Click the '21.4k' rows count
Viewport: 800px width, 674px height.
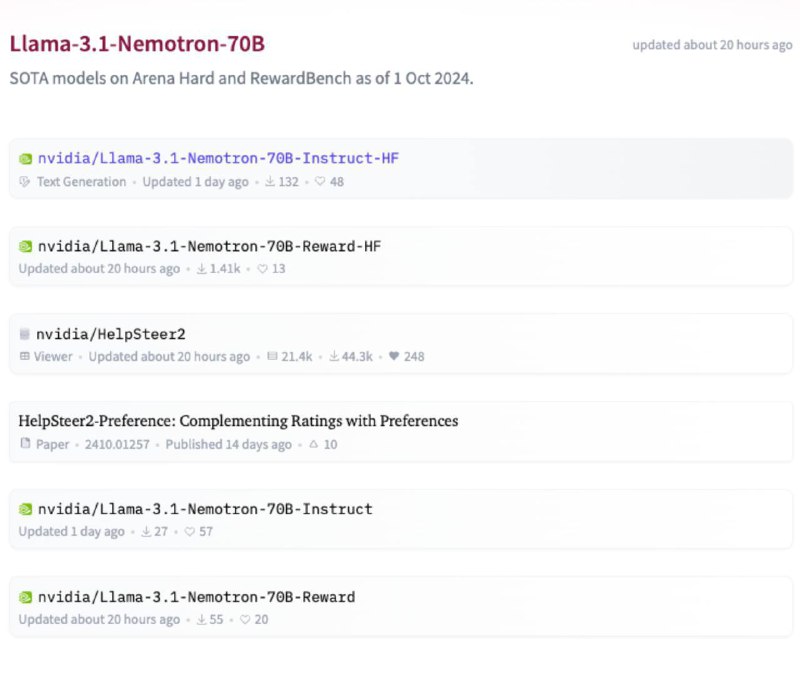pos(296,356)
